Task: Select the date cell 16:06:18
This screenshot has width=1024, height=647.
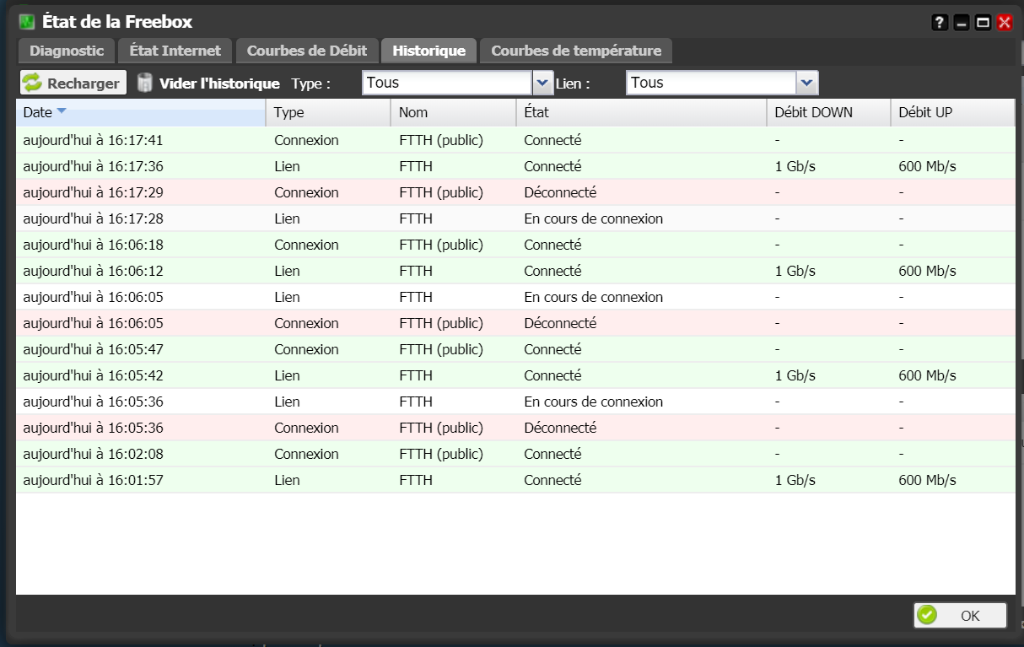Action: (x=93, y=245)
